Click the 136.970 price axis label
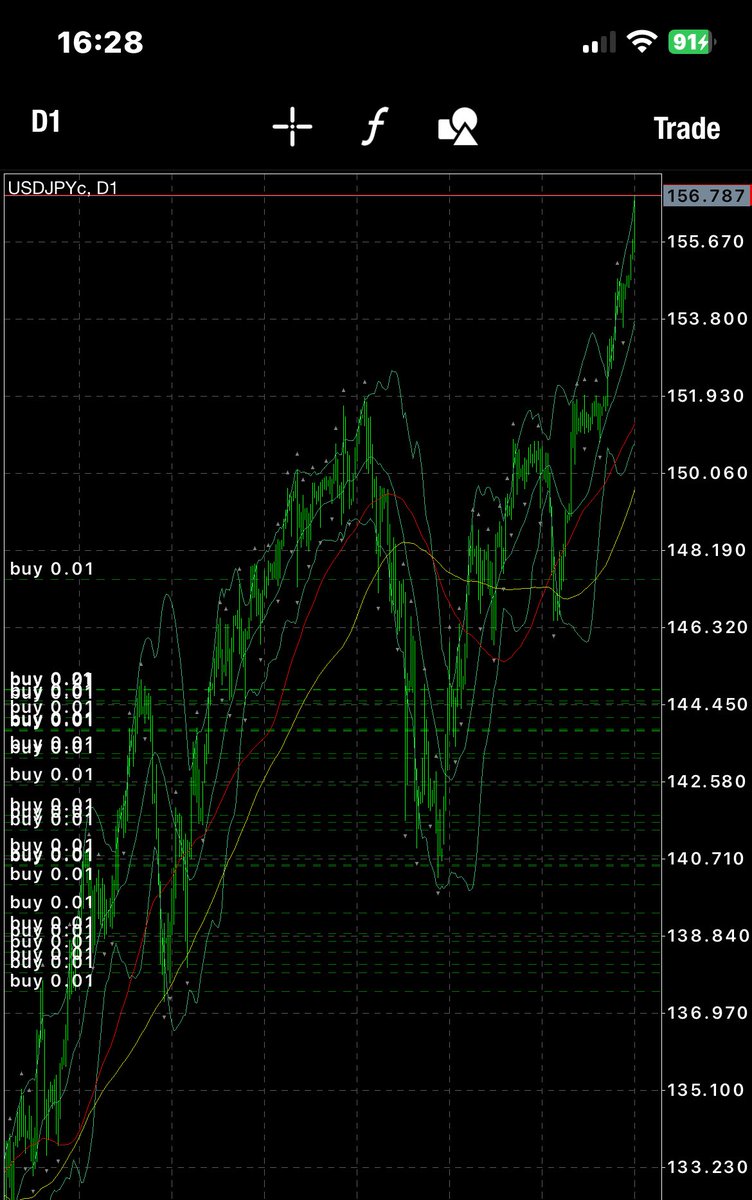Screen dimensions: 752x1200 705,1013
